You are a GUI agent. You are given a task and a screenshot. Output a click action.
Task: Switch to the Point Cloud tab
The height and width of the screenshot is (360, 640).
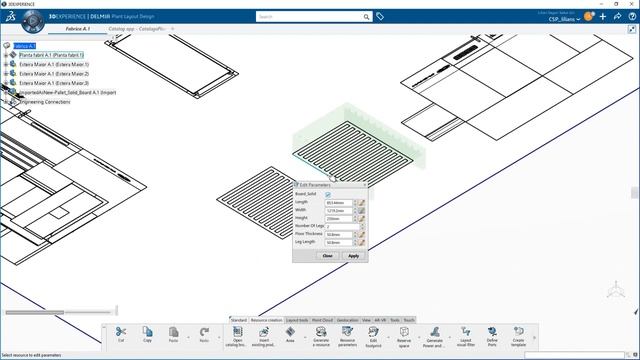(x=322, y=320)
